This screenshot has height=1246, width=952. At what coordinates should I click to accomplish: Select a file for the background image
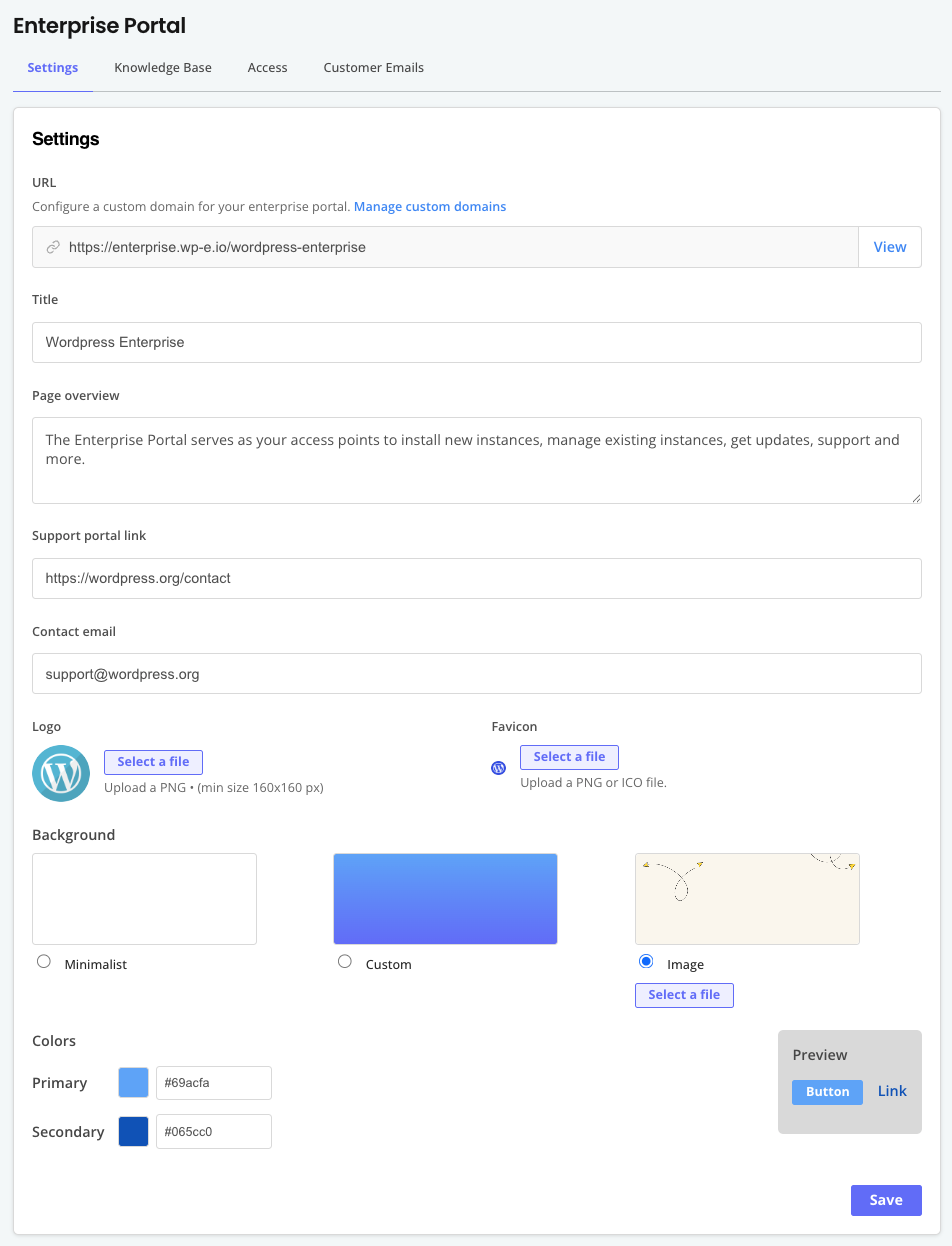tap(684, 995)
